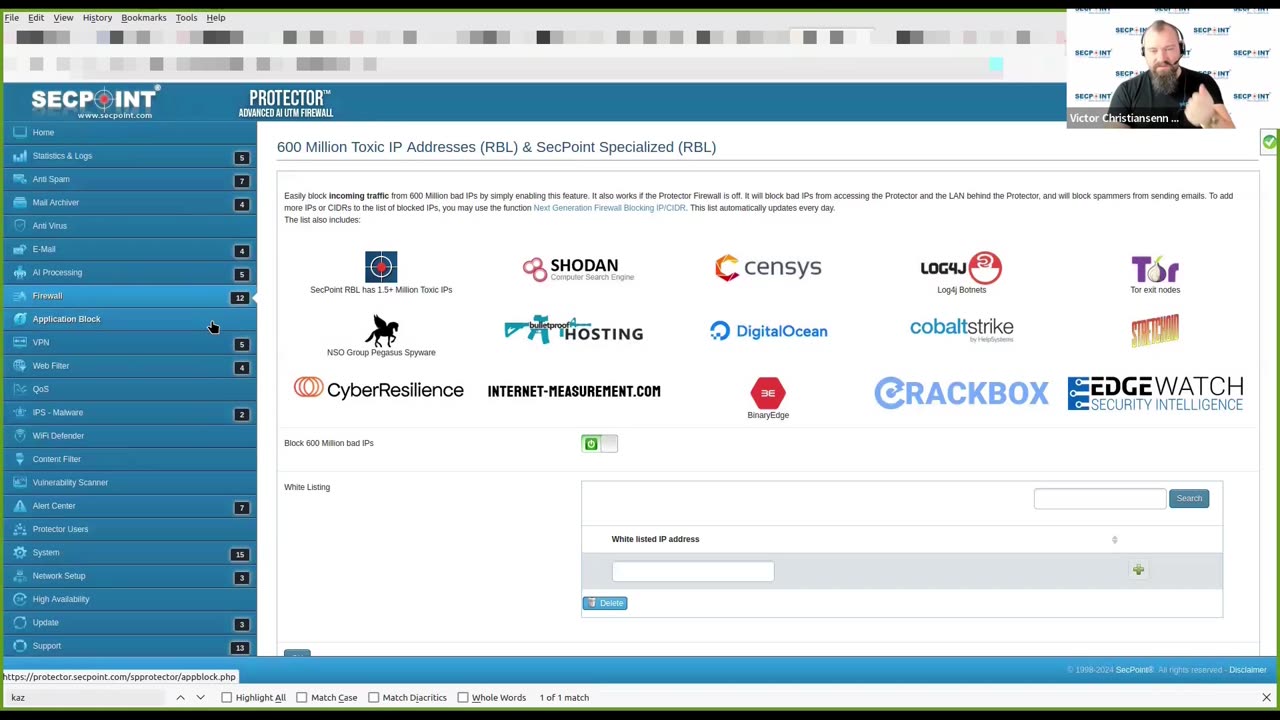Screen dimensions: 1280x720
Task: Open the Disclaimer link
Action: pos(1247,670)
